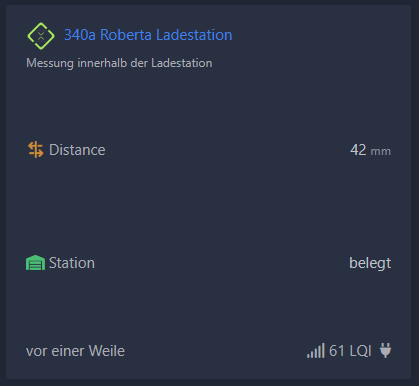Click the word Roberta in the title
The height and width of the screenshot is (386, 419).
126,35
